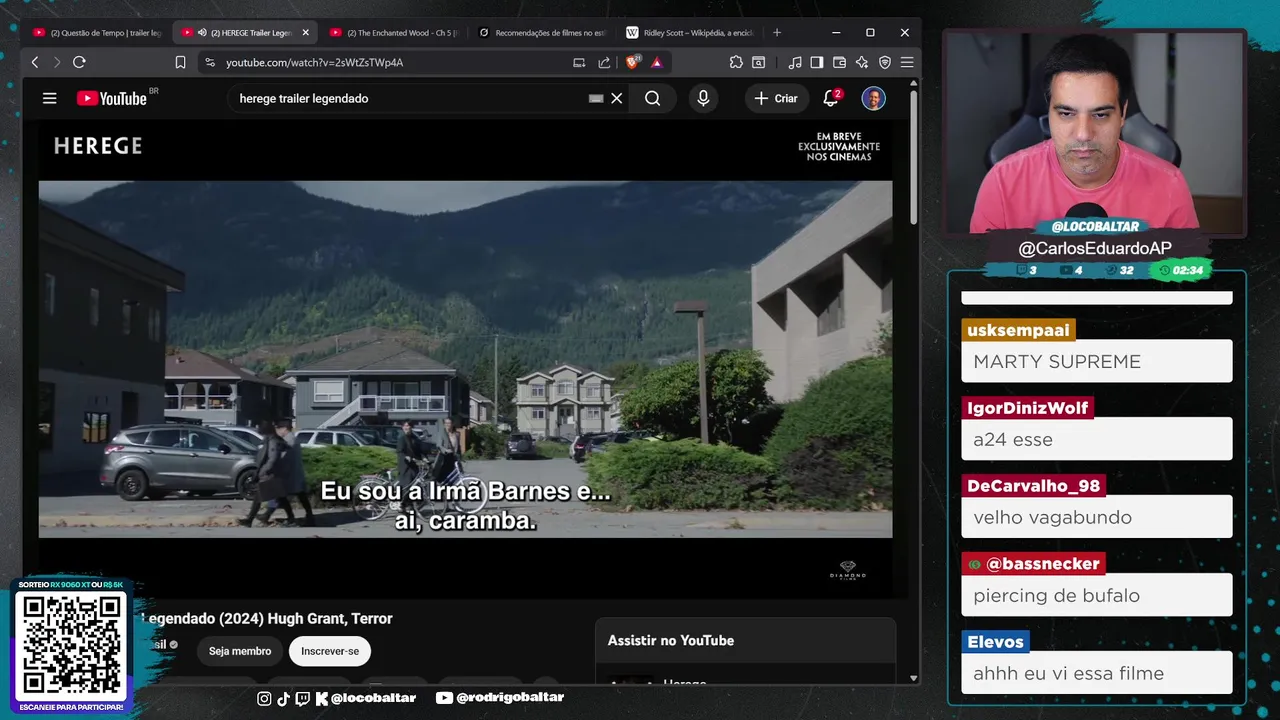1280x720 pixels.
Task: Click the IgorDinizWolf chat username
Action: (x=1027, y=408)
